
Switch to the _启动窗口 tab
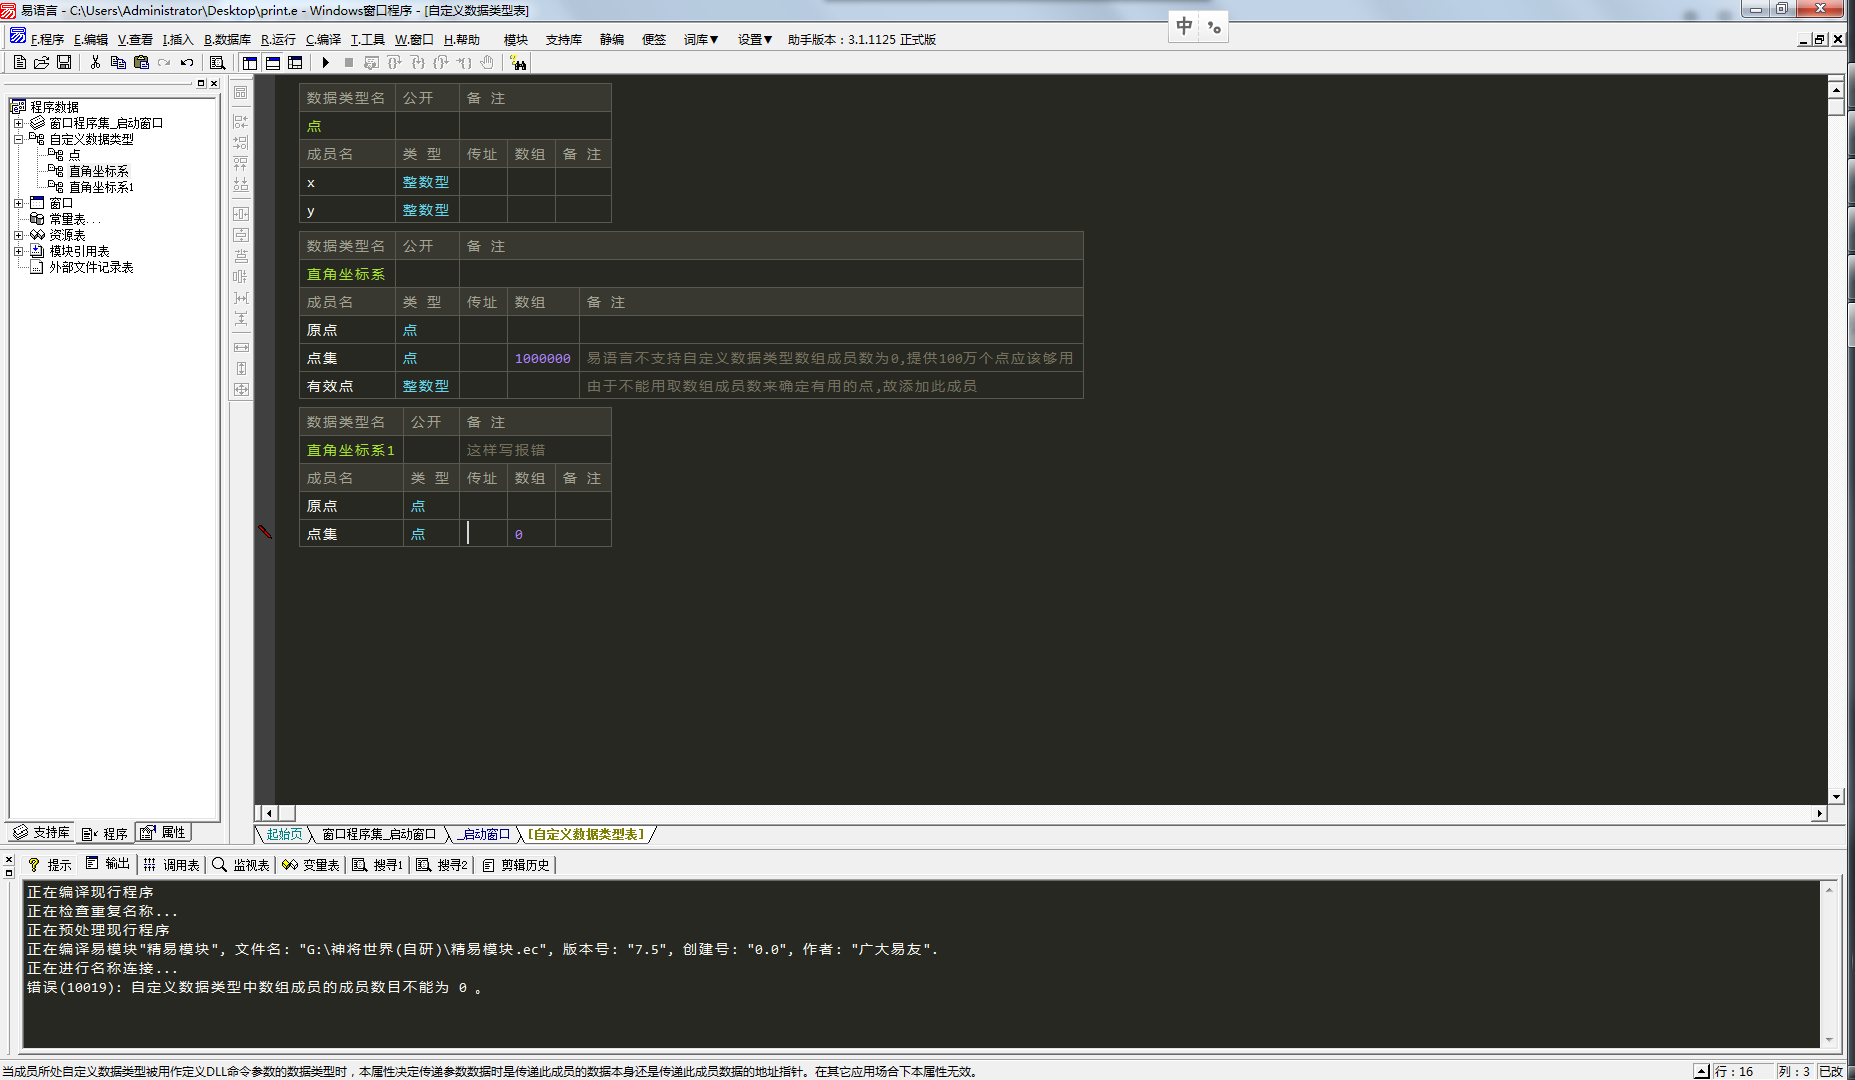[484, 834]
